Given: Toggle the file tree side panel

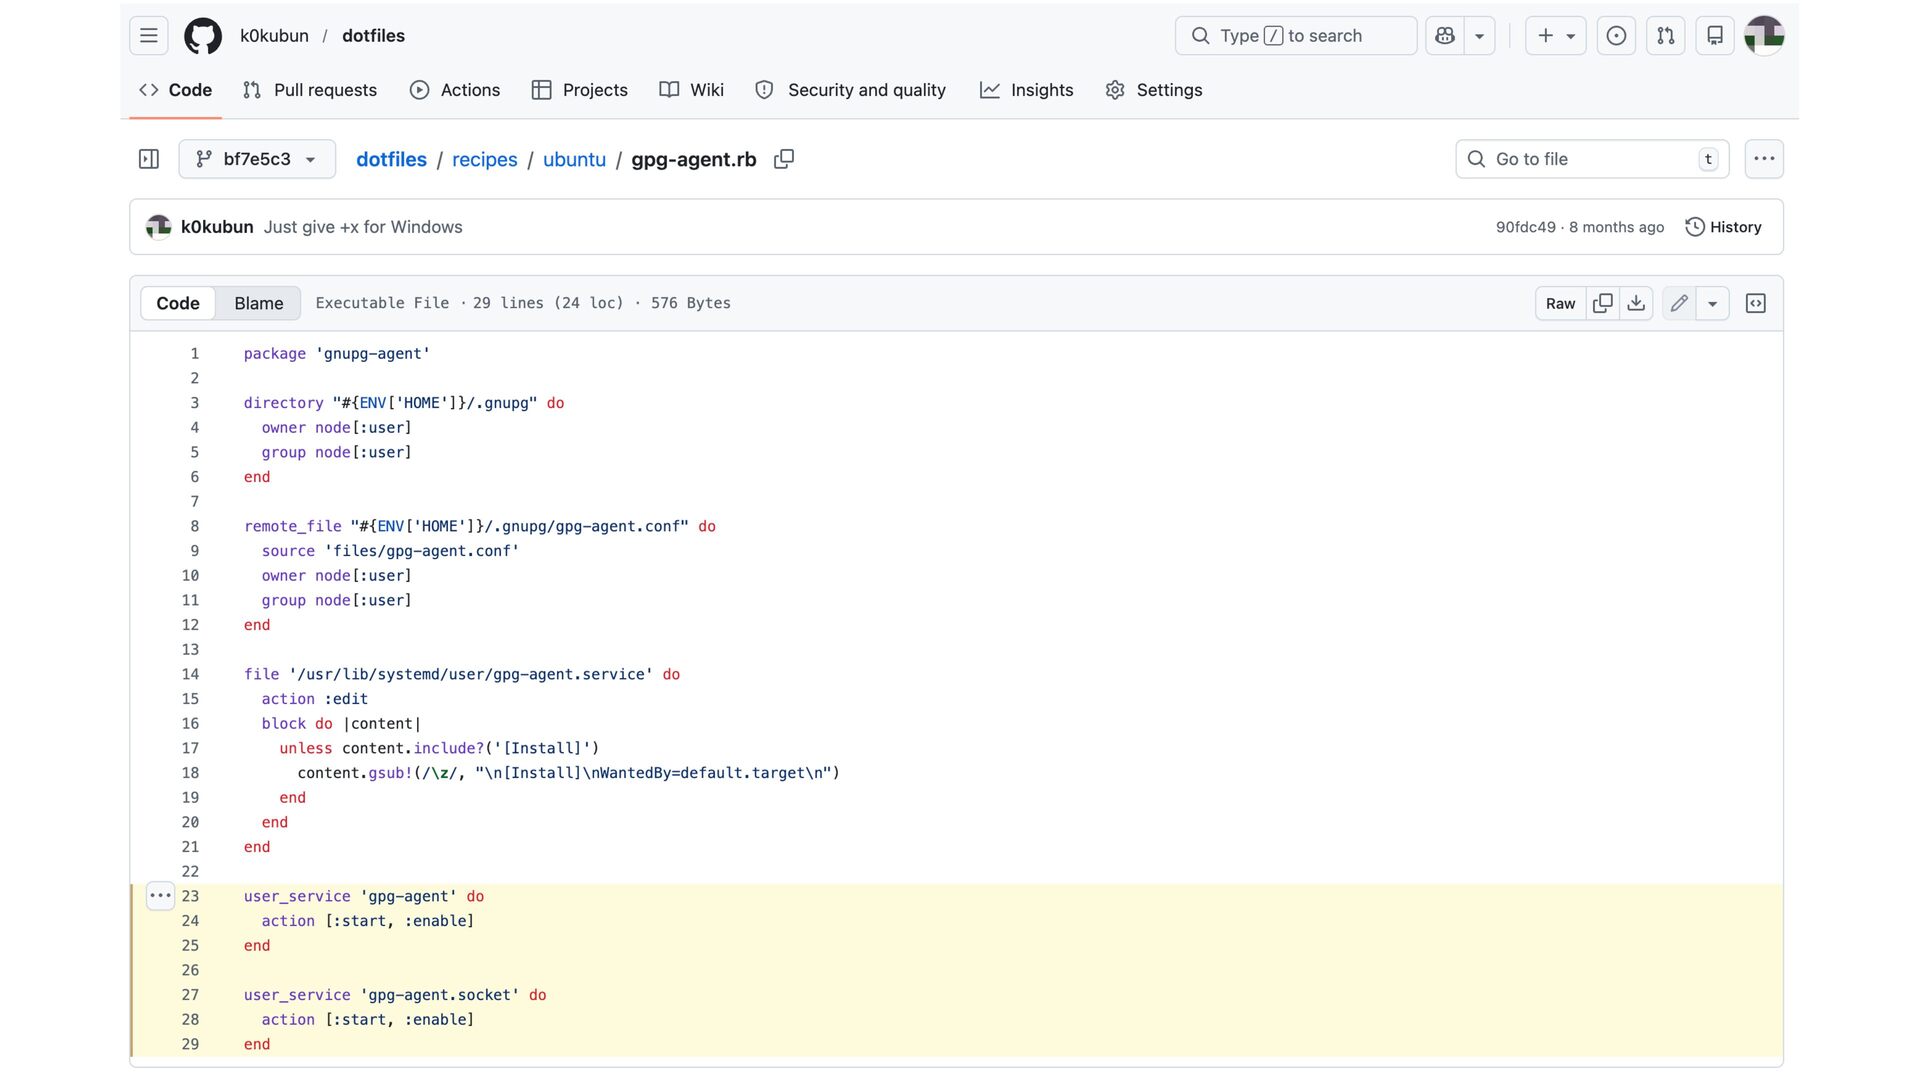Looking at the screenshot, I should 149,159.
